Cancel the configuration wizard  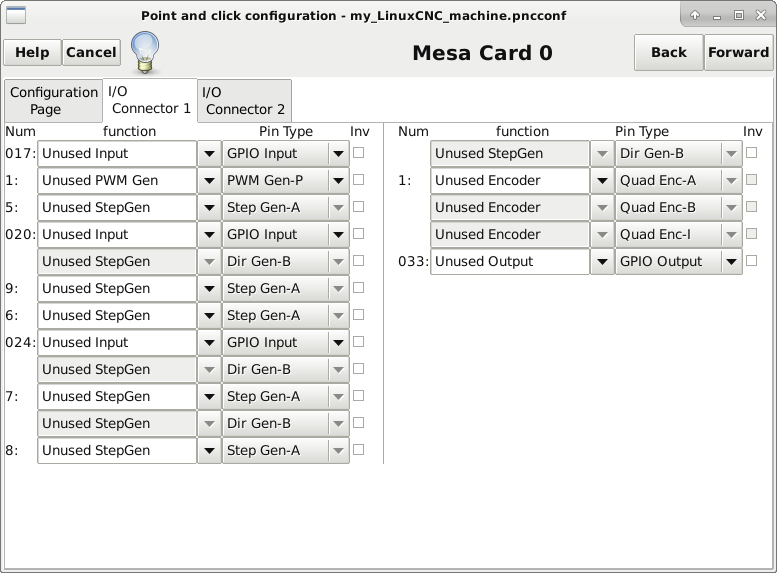click(91, 52)
